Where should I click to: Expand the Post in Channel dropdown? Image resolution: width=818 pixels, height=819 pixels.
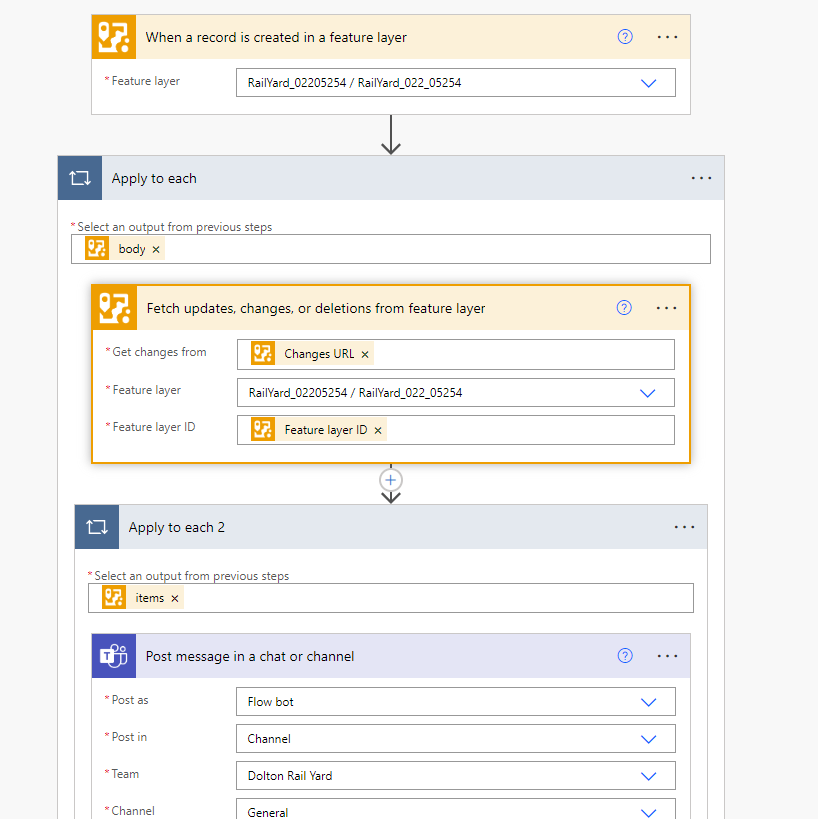tap(648, 740)
